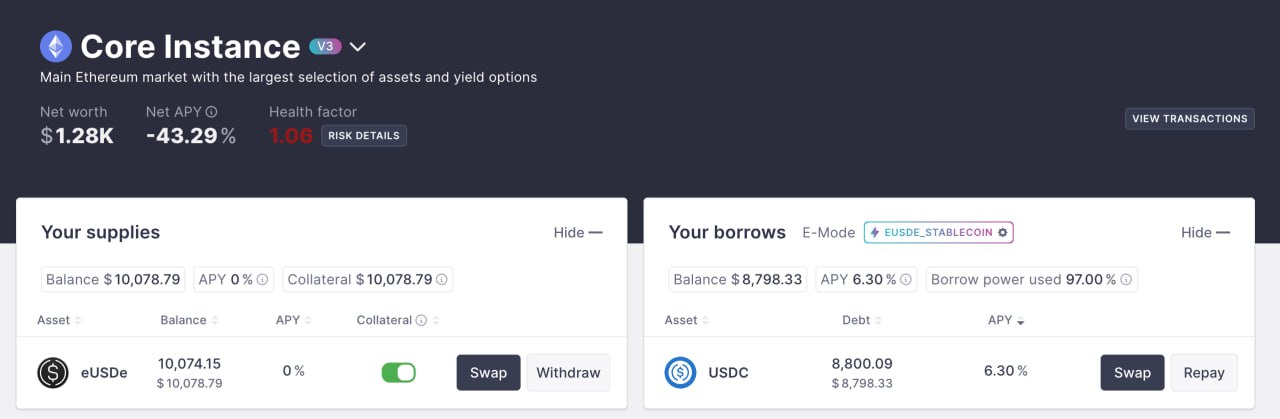Open E-Mode settings gear in EUSDE_STABLECOIN badge

(1003, 232)
